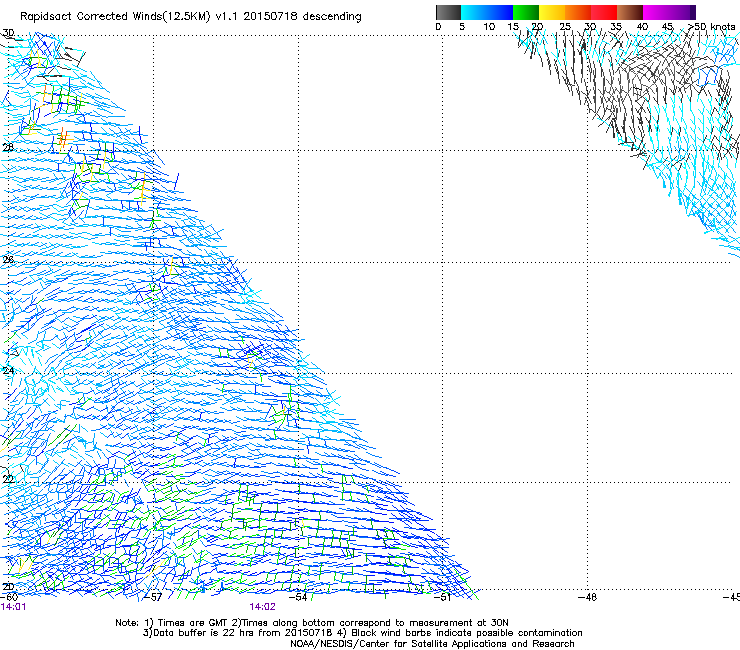740x650 pixels.
Task: Click the legend label '40'
Action: [642, 27]
